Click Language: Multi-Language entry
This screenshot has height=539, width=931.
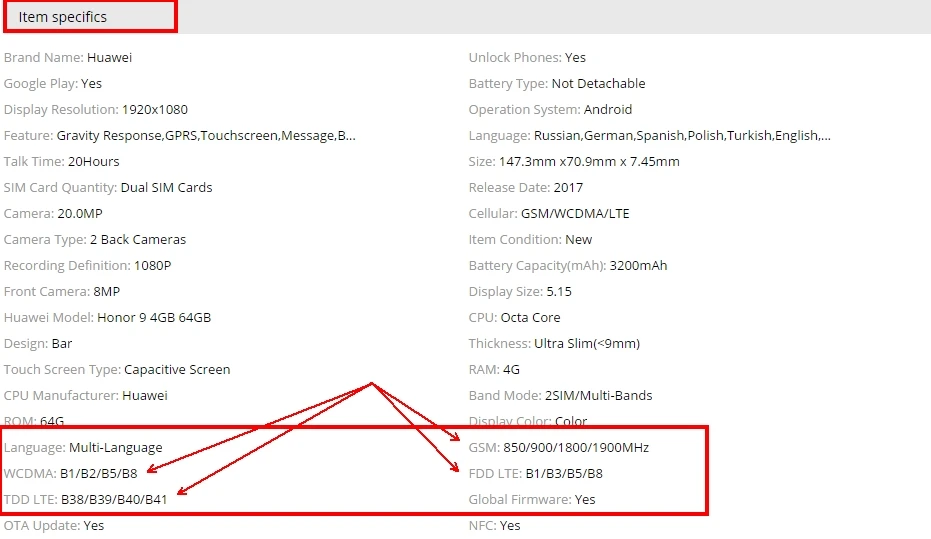[x=83, y=448]
